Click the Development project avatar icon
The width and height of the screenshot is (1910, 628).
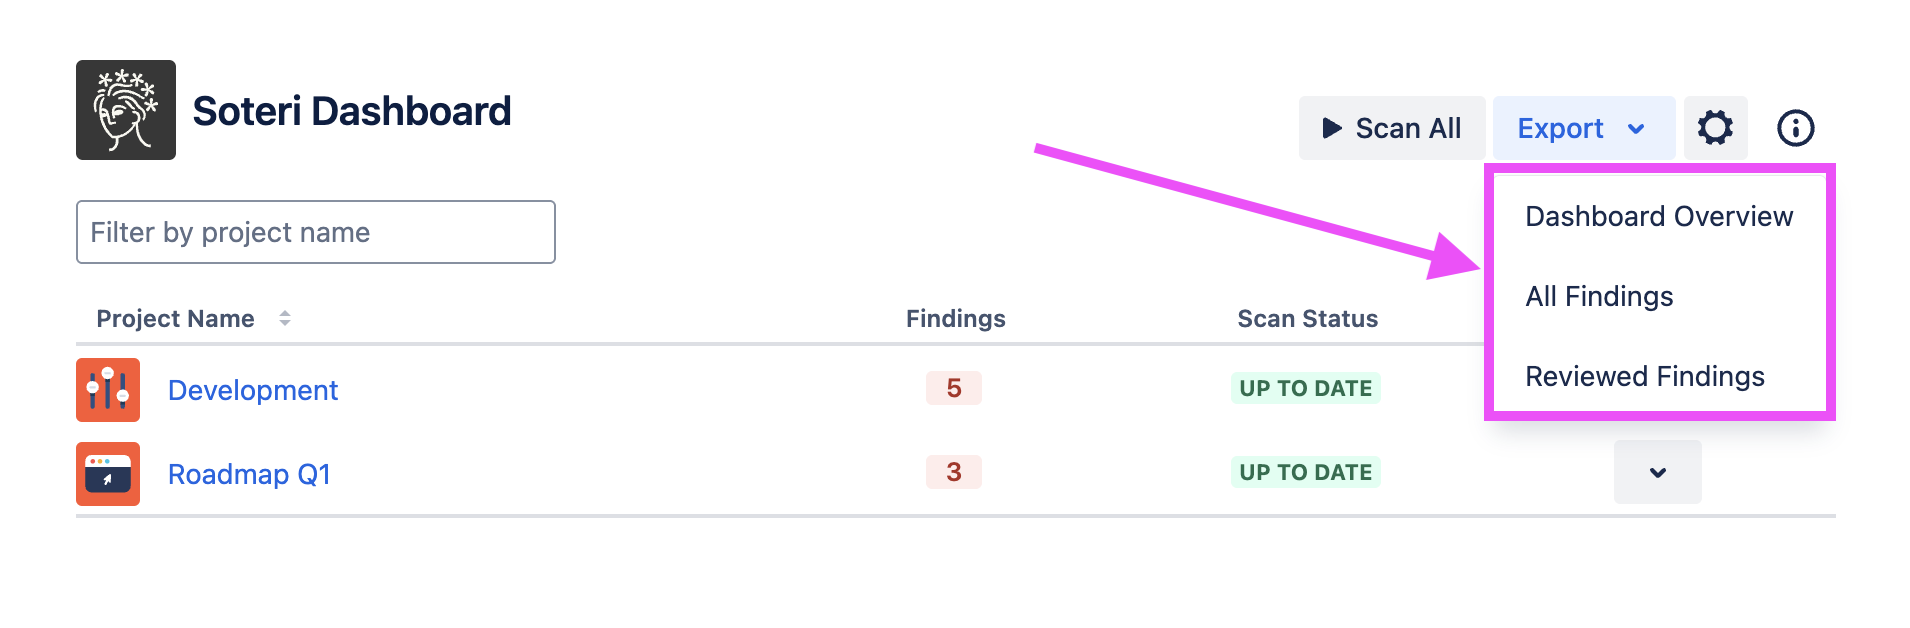108,390
